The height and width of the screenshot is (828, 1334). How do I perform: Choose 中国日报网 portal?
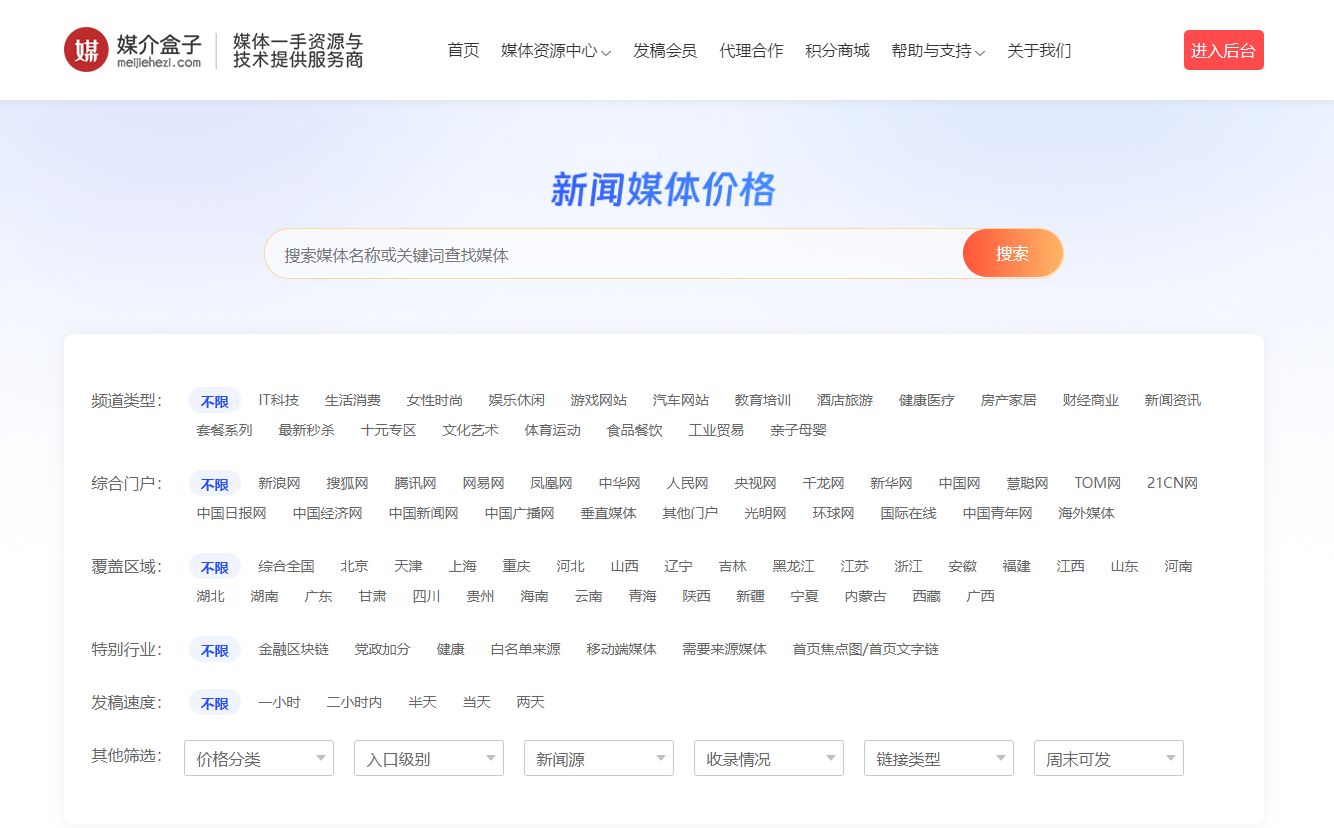tap(231, 513)
